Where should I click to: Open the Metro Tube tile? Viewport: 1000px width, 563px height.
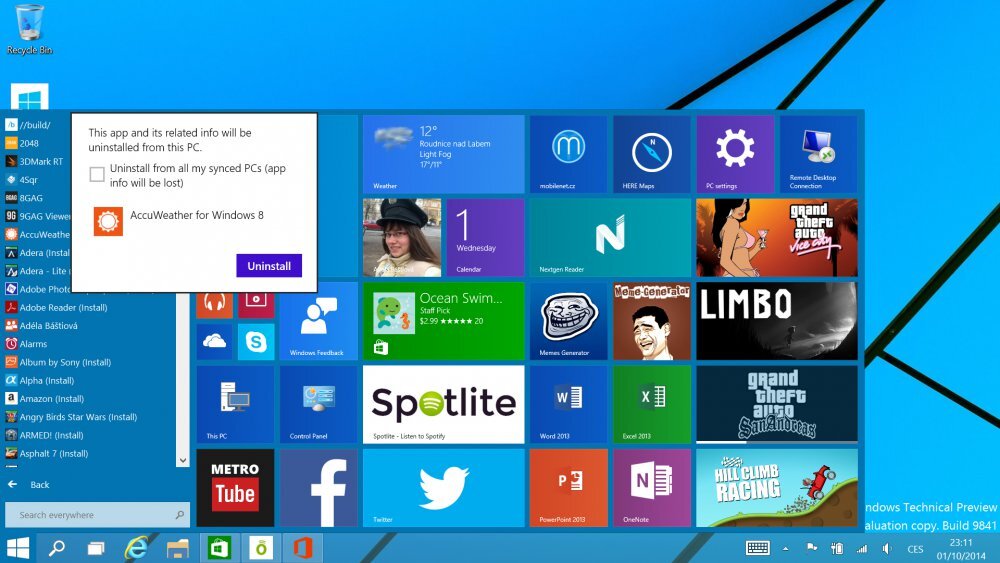coord(235,488)
